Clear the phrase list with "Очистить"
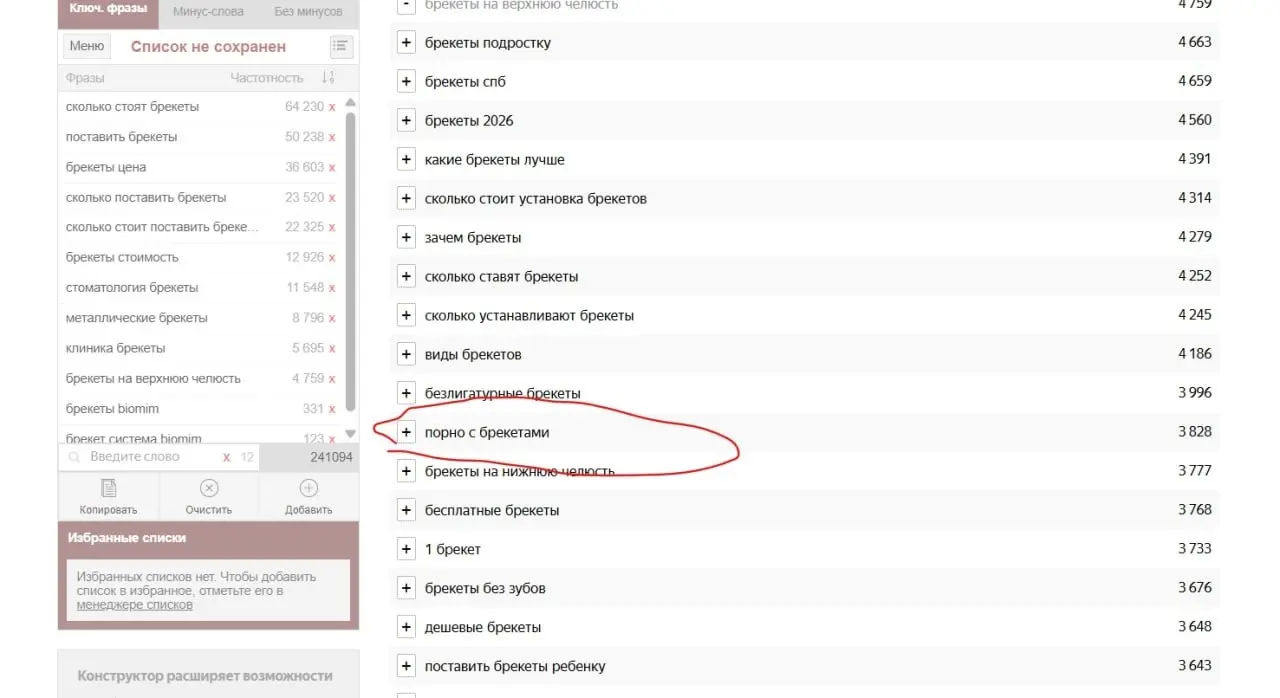This screenshot has width=1280, height=698. point(208,497)
